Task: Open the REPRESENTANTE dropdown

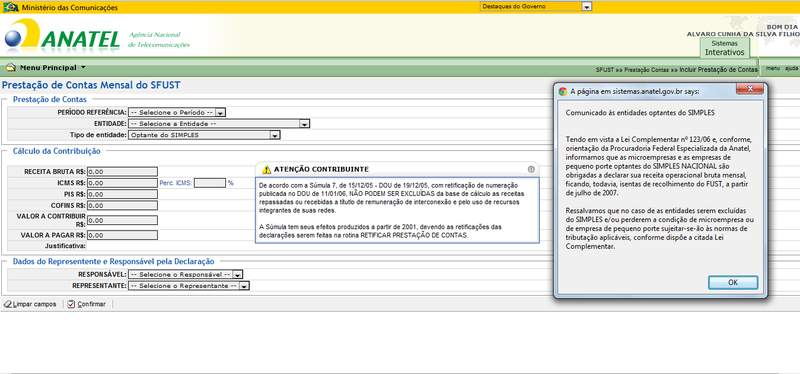Action: [188, 286]
